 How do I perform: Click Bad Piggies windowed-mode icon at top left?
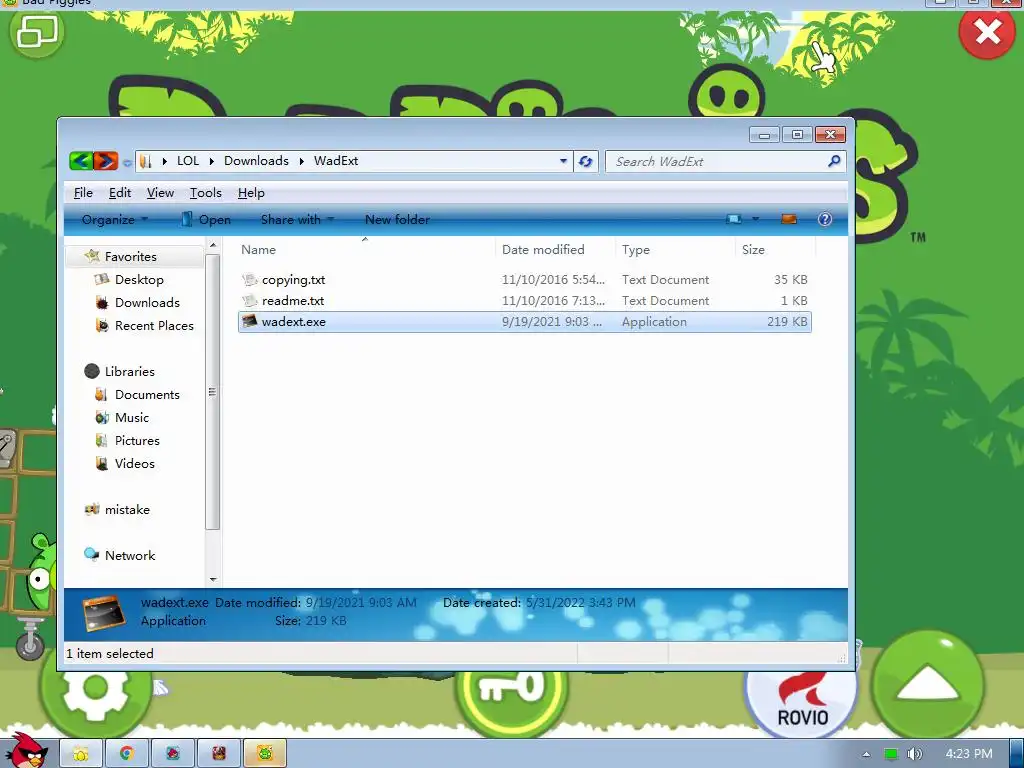(36, 31)
